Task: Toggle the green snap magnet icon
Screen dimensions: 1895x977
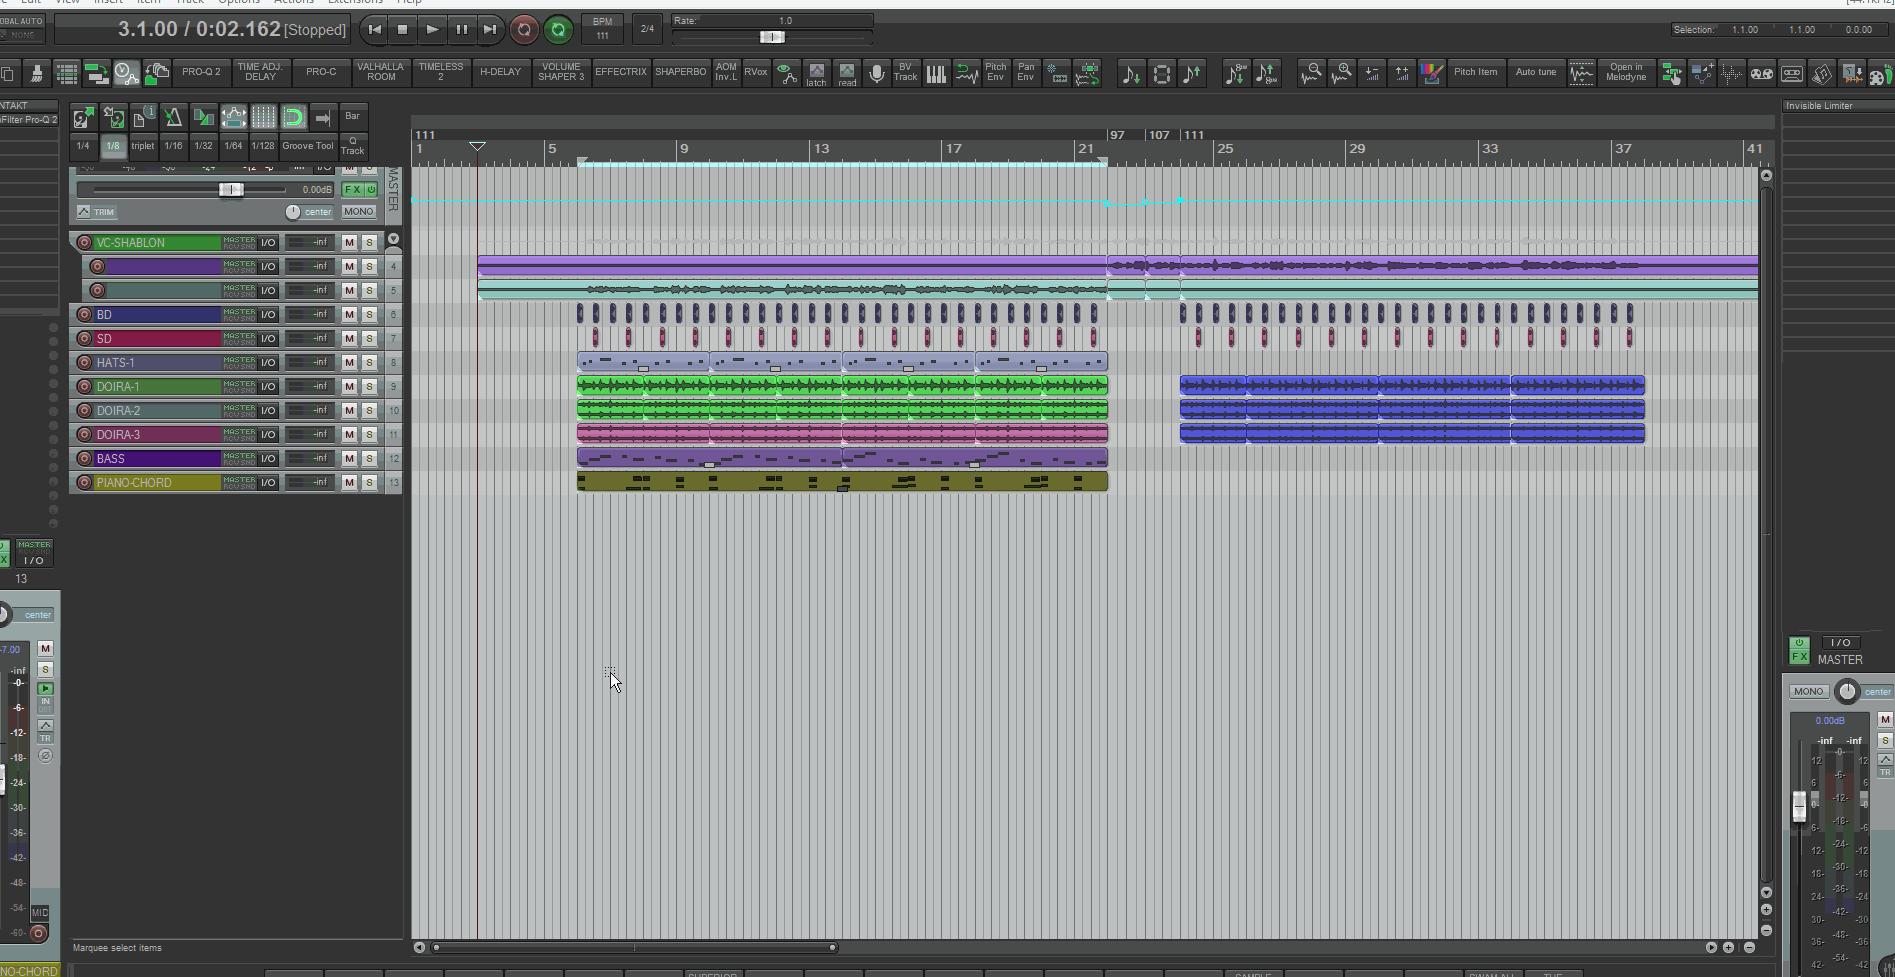Action: coord(293,117)
